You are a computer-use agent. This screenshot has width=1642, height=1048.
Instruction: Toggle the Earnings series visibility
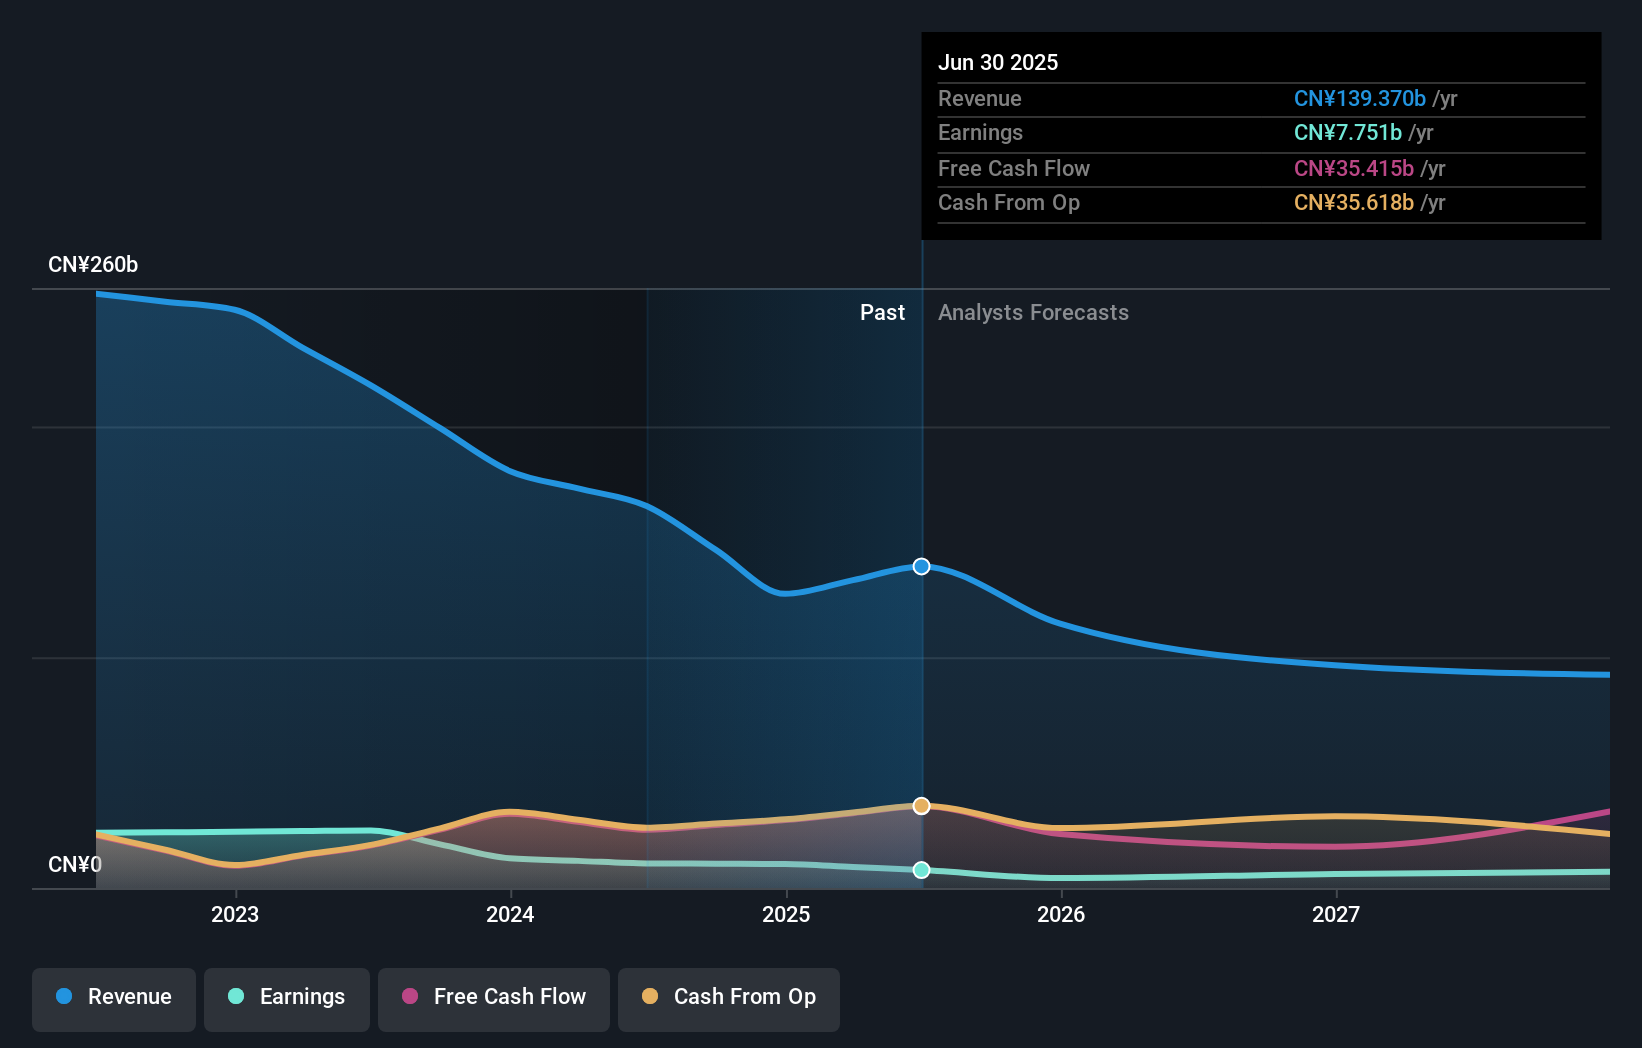(x=286, y=999)
